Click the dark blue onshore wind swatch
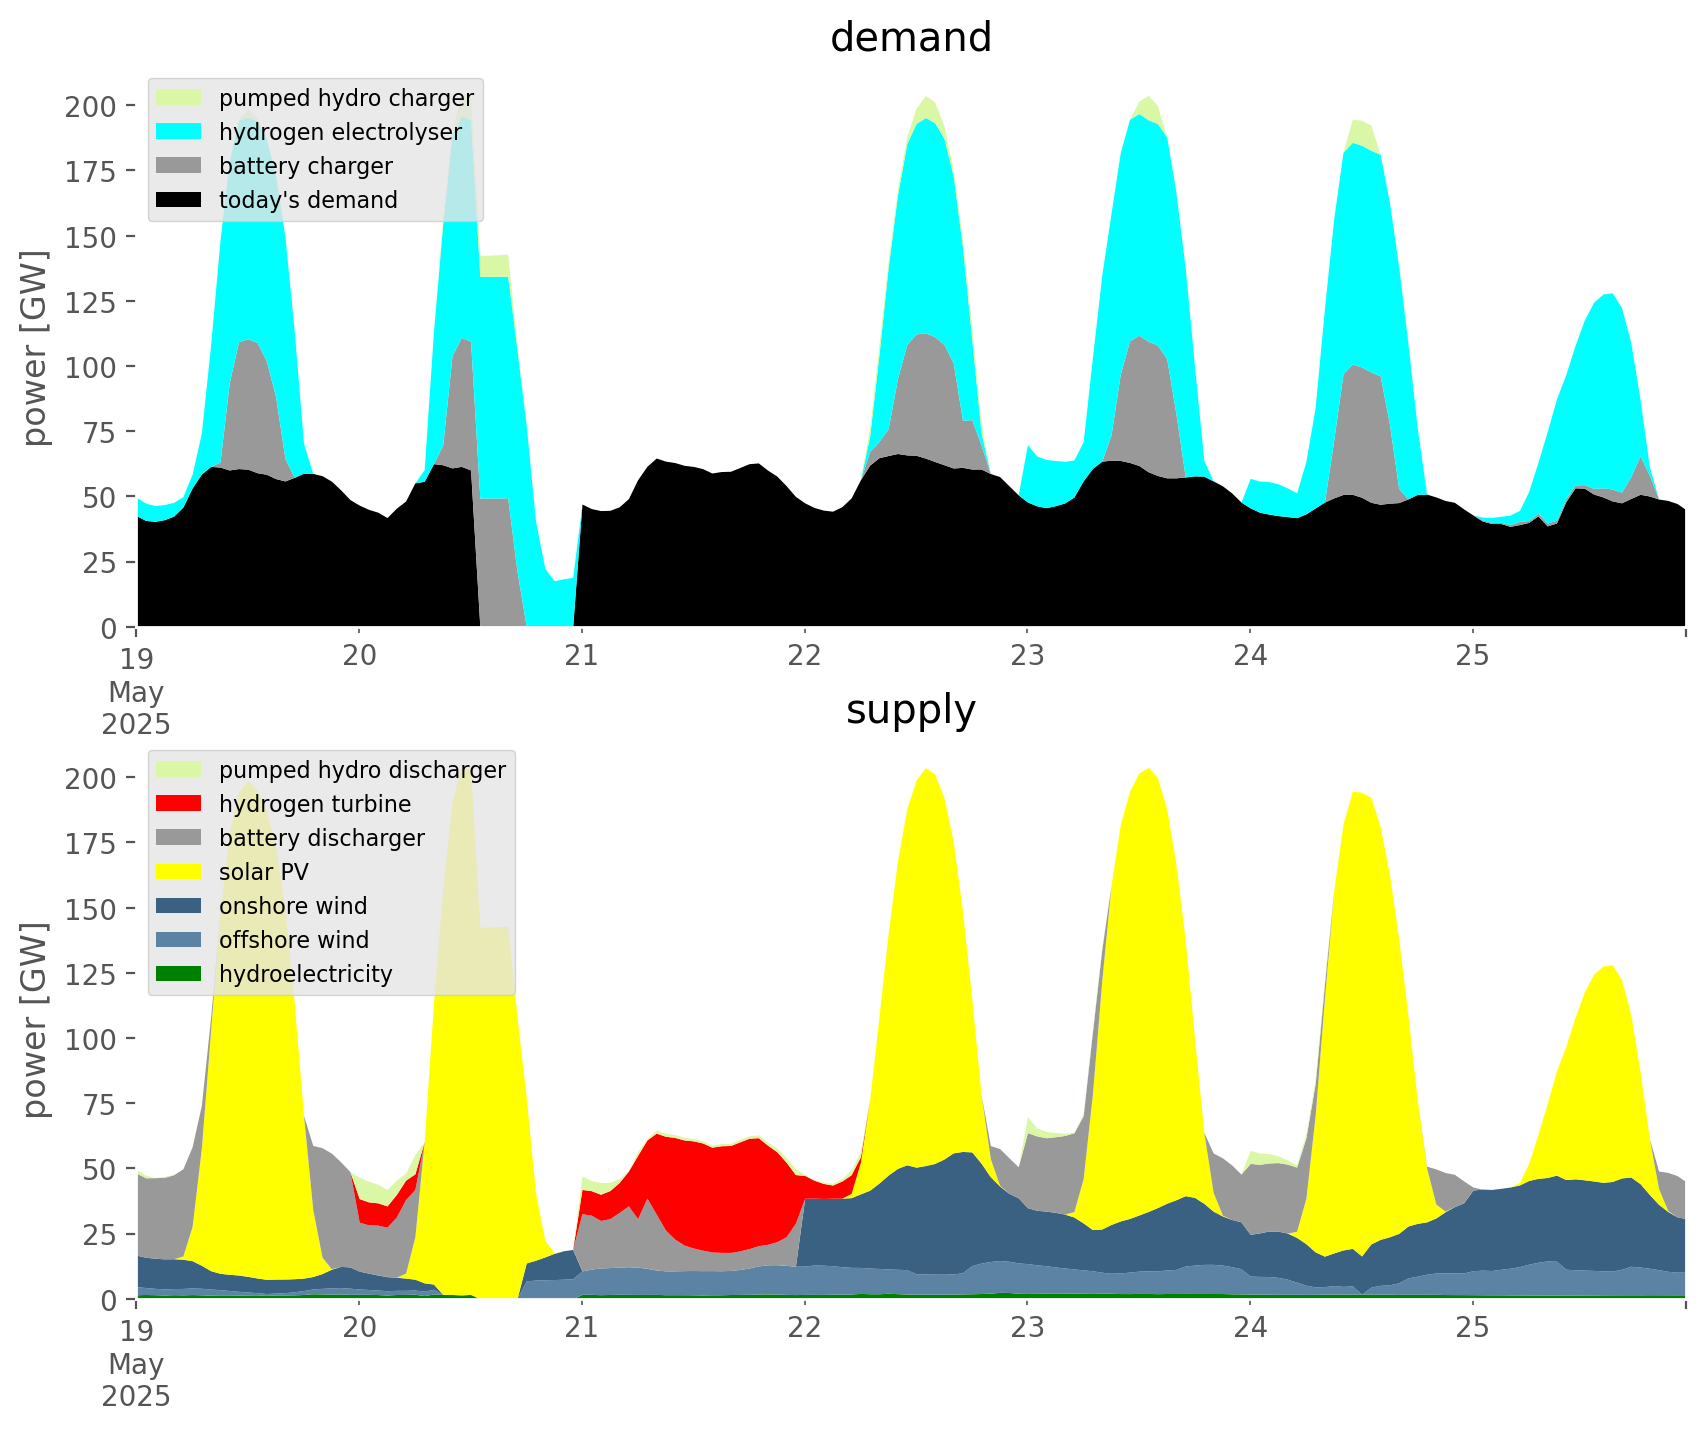Screen dimensions: 1706x1431 (179, 906)
